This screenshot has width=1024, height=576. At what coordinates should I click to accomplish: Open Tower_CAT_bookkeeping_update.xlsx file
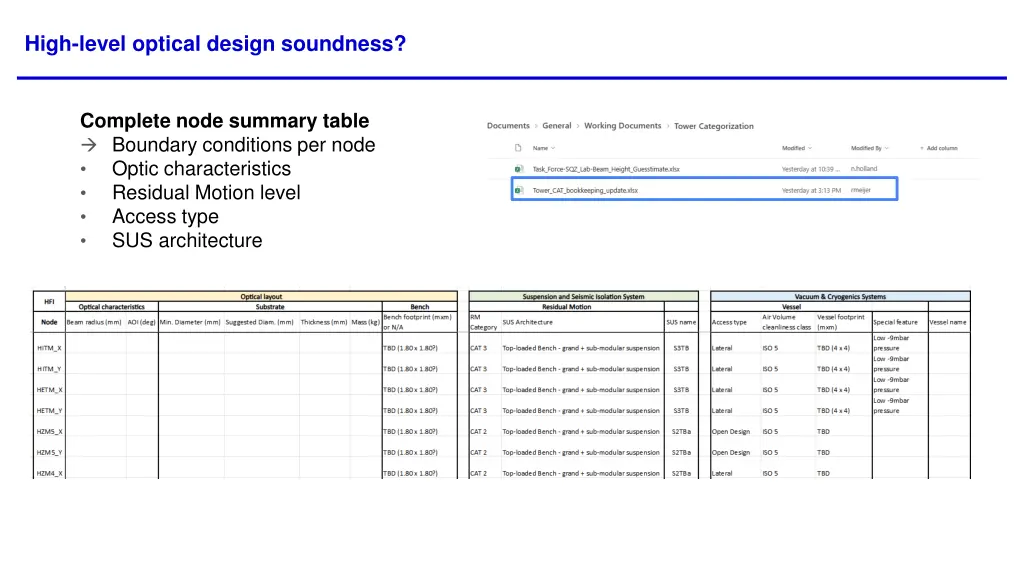point(585,191)
